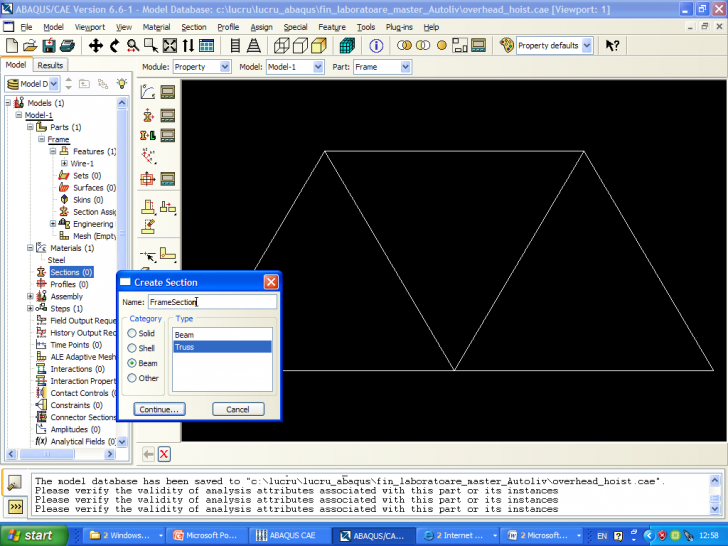Screen dimensions: 728x546
Task: Click the section Name input field
Action: click(212, 301)
